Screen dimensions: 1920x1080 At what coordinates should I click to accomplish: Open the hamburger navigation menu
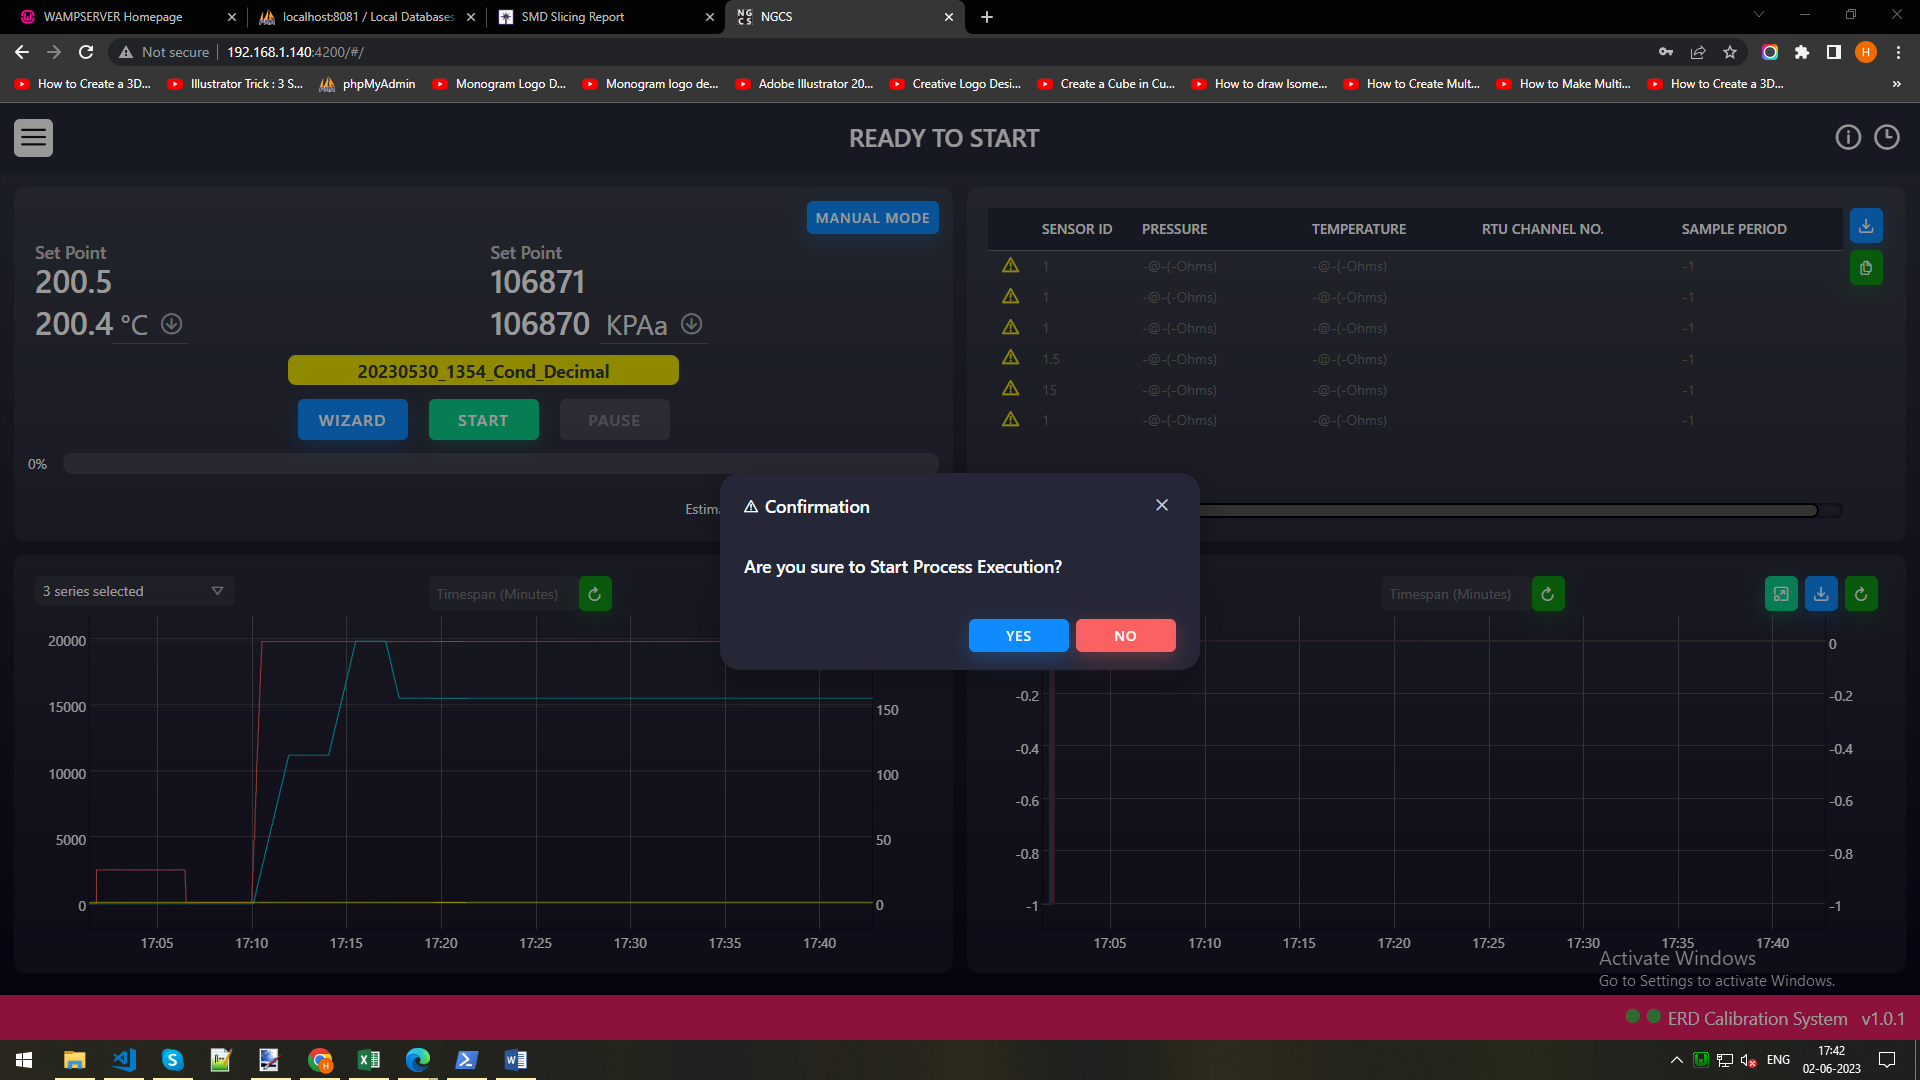pos(33,138)
